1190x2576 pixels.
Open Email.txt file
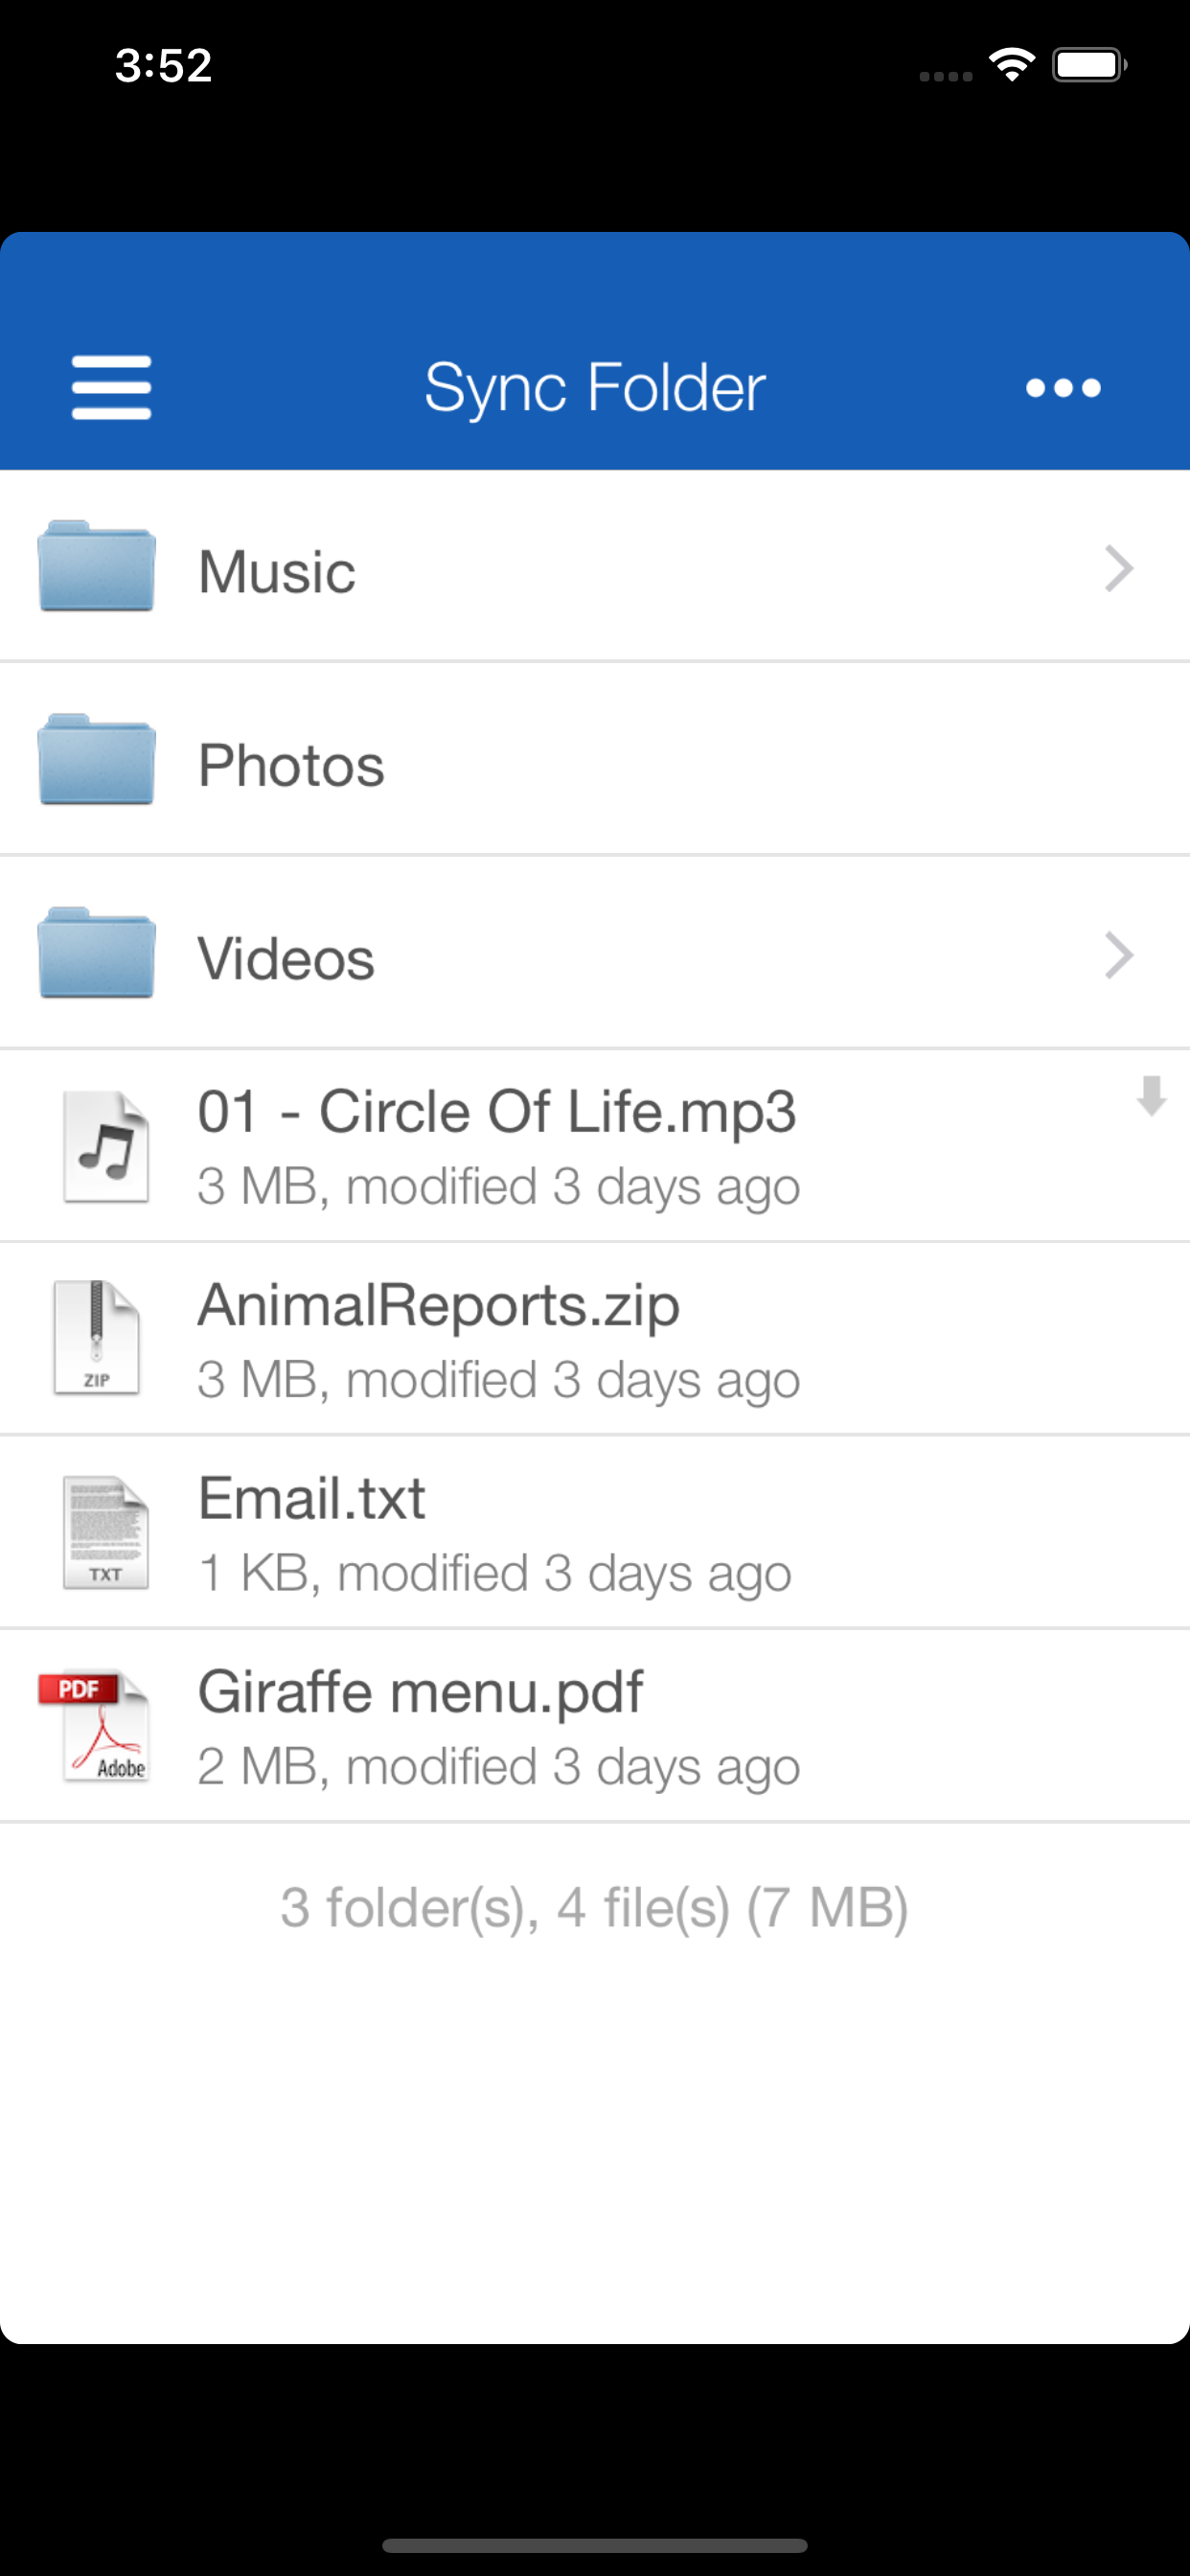(x=312, y=1499)
